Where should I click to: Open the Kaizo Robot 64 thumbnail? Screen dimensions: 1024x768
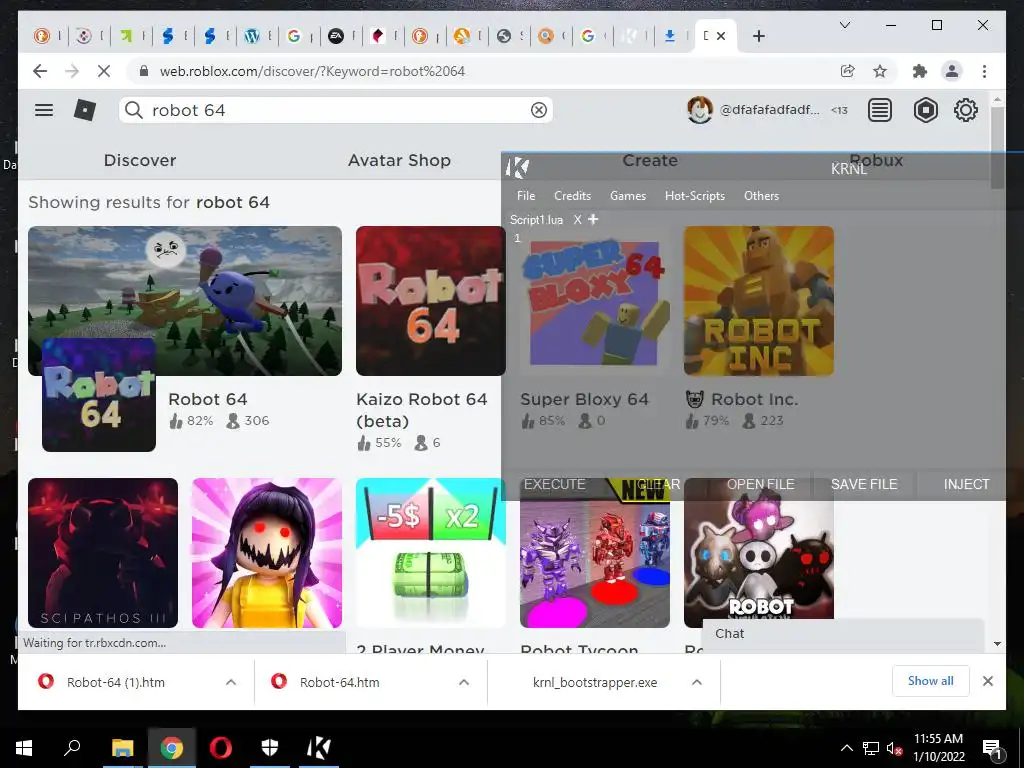(431, 301)
